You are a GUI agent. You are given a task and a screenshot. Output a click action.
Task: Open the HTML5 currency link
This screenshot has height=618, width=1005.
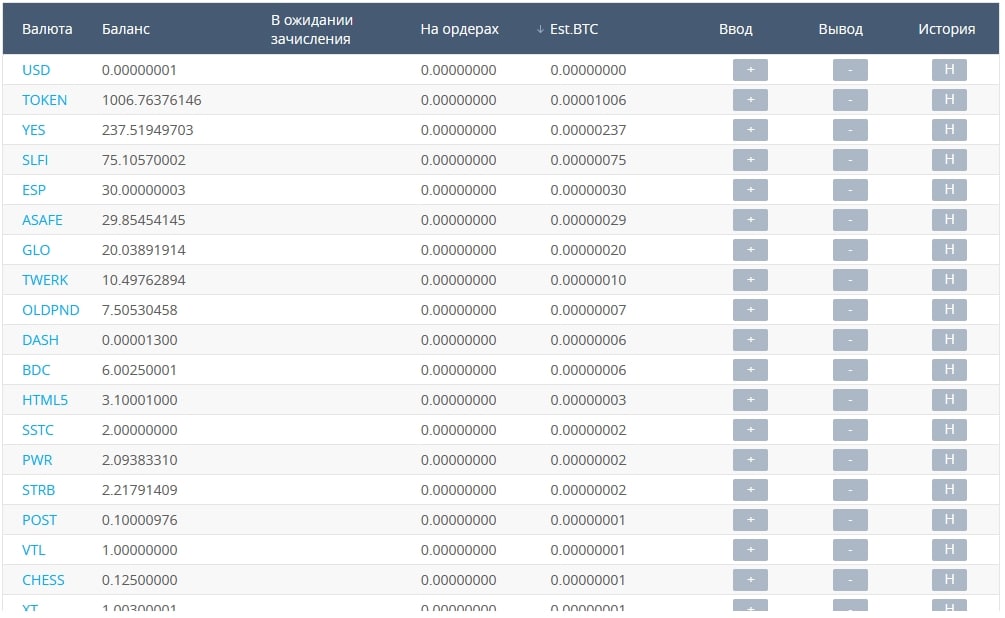click(45, 400)
